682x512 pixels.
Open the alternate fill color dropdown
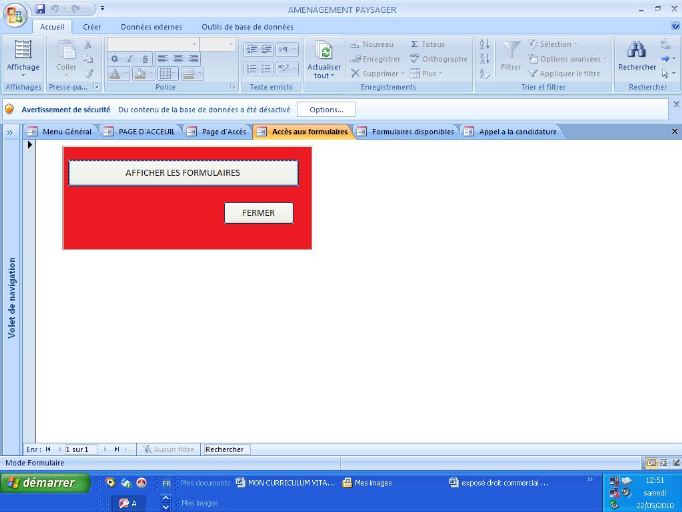[200, 74]
